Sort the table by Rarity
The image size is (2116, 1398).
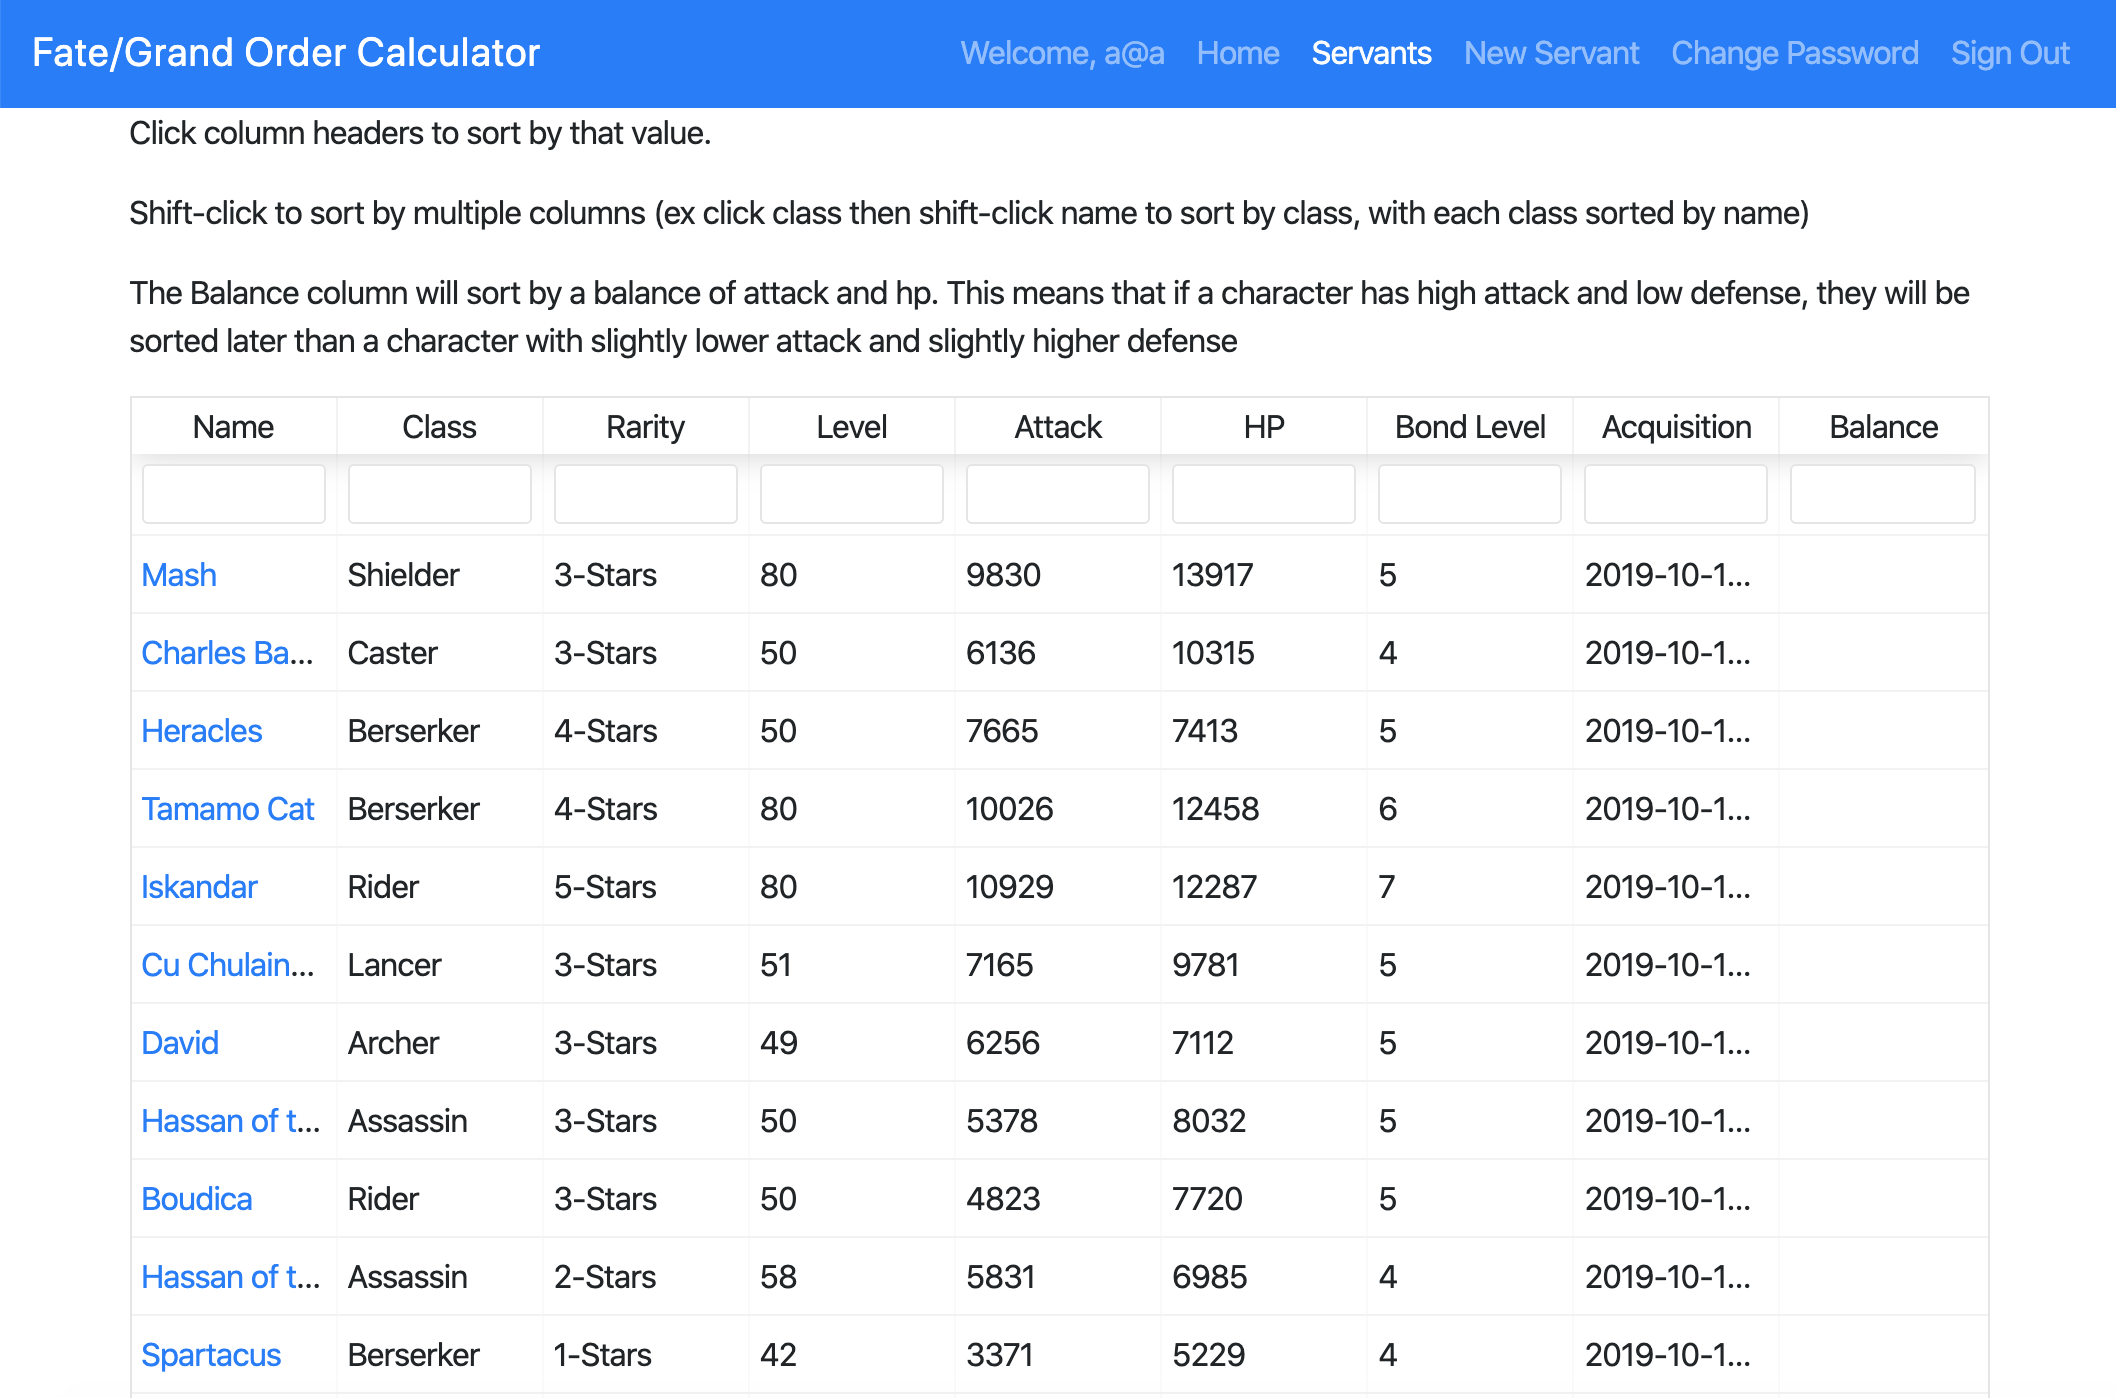[x=645, y=427]
